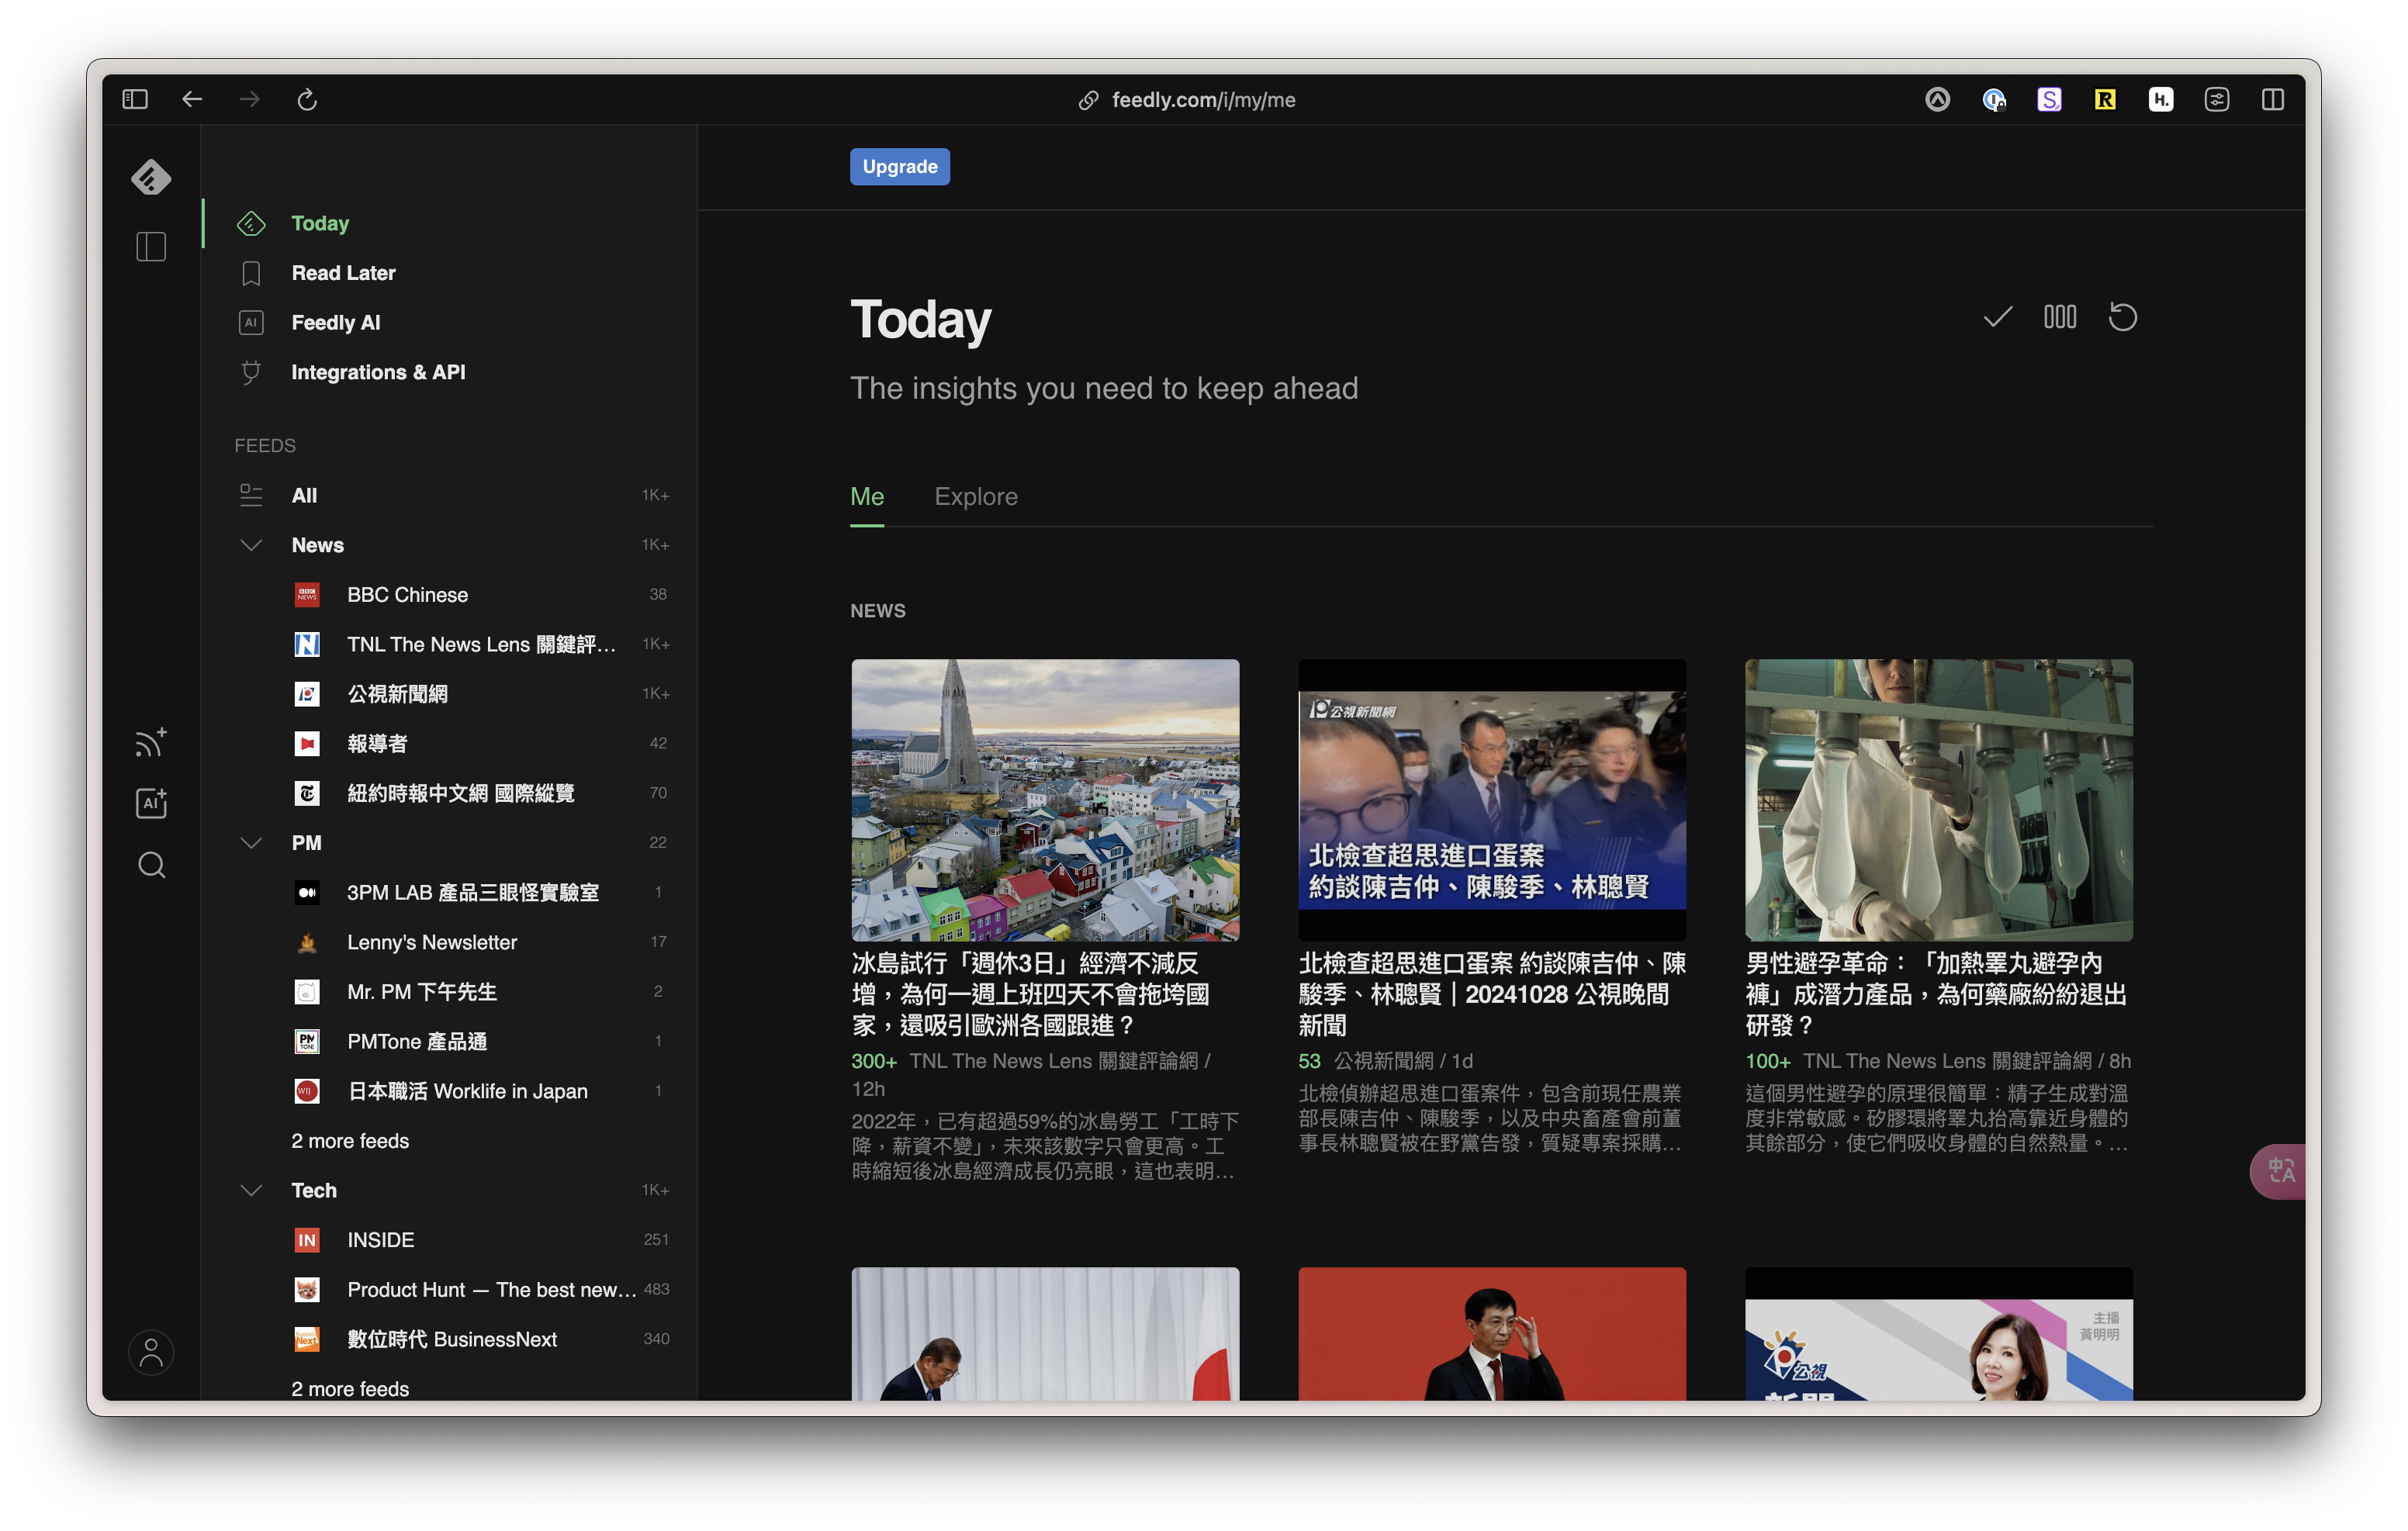Switch to the Explore tab

pyautogui.click(x=976, y=496)
